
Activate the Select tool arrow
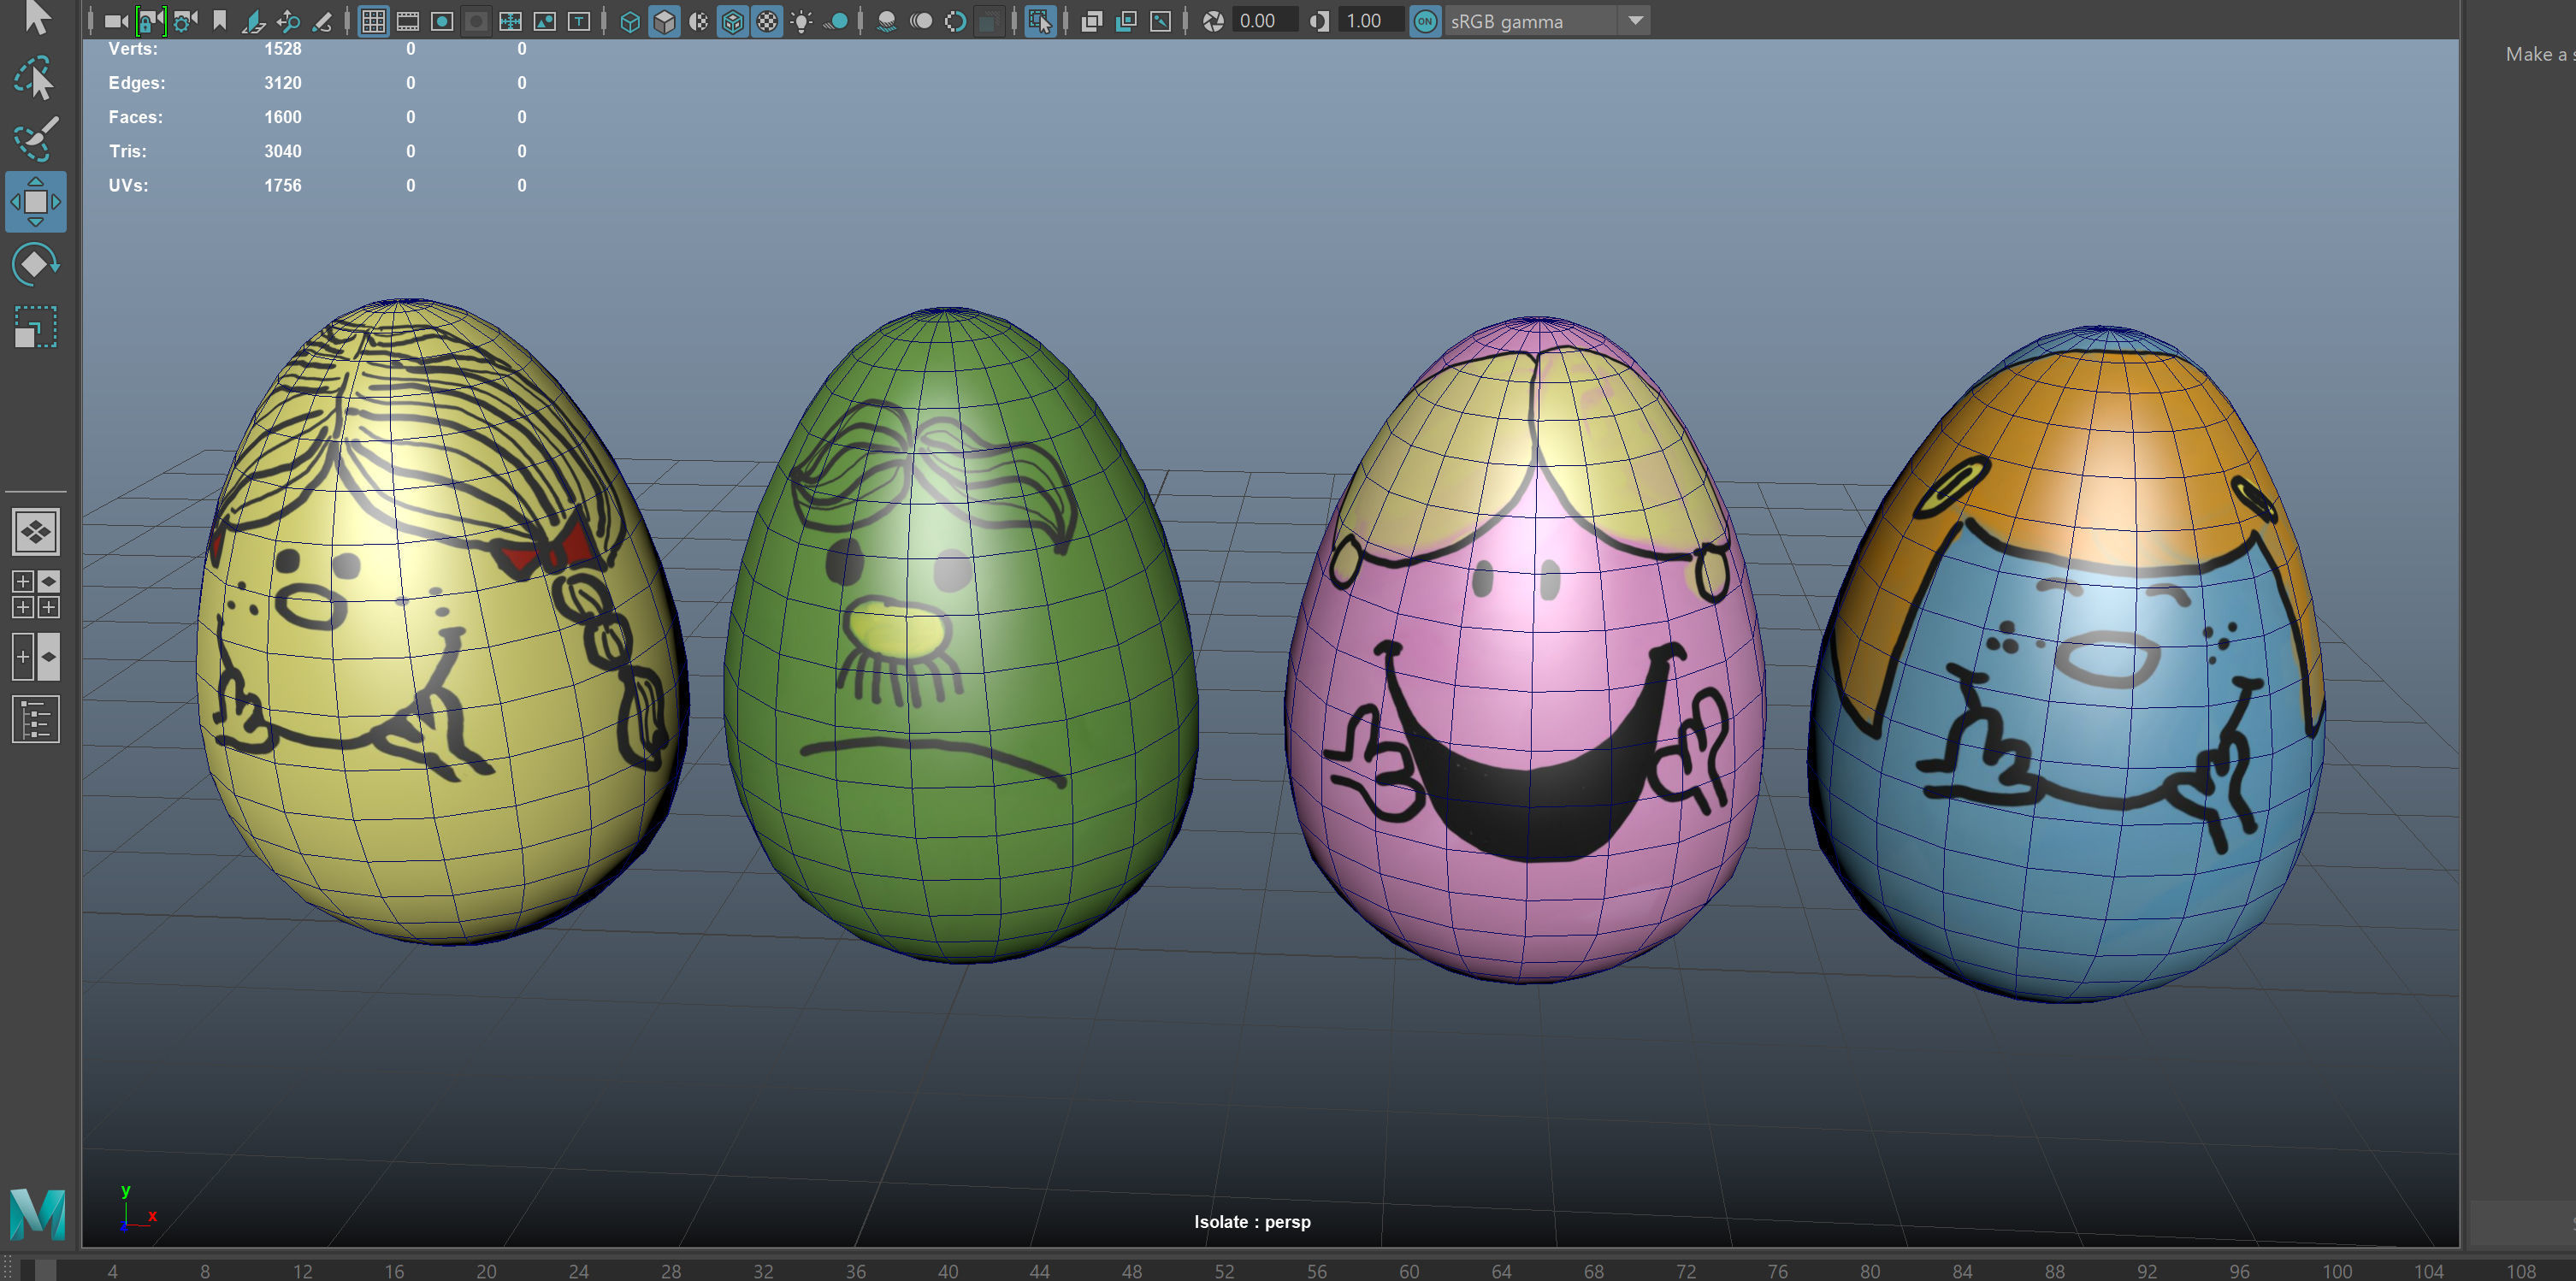pos(36,17)
